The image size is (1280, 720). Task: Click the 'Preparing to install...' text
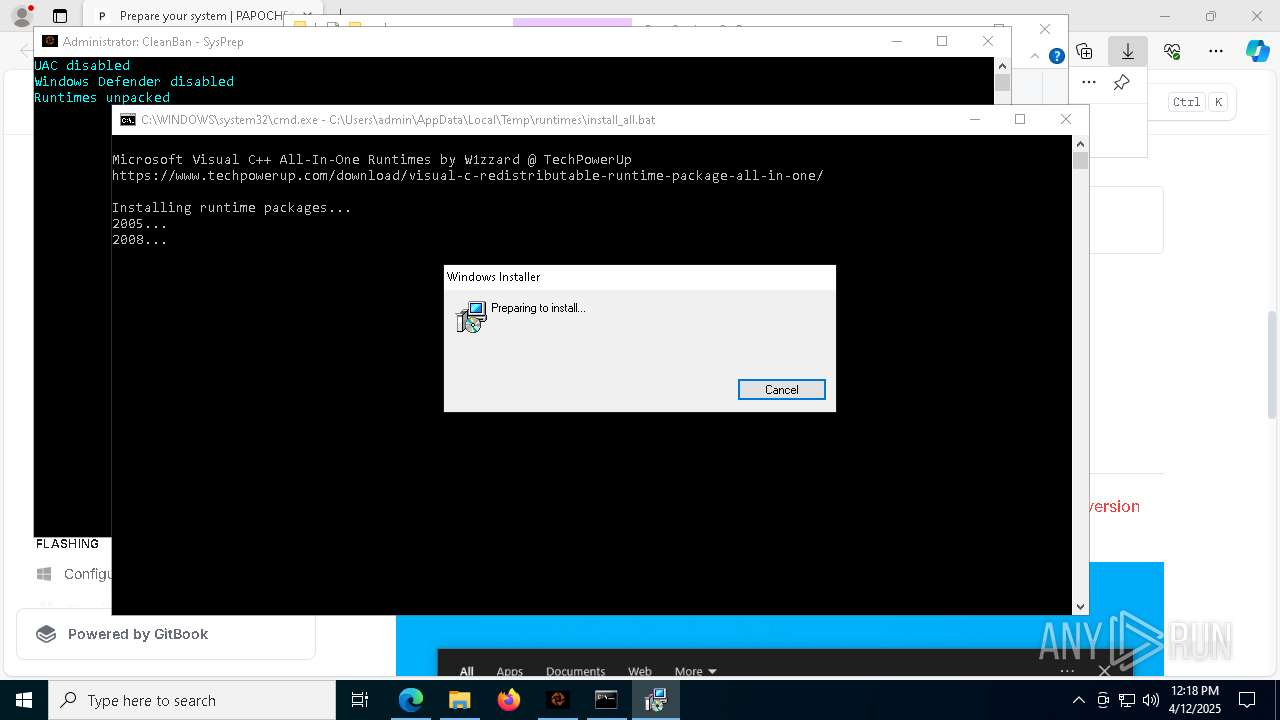click(x=538, y=308)
